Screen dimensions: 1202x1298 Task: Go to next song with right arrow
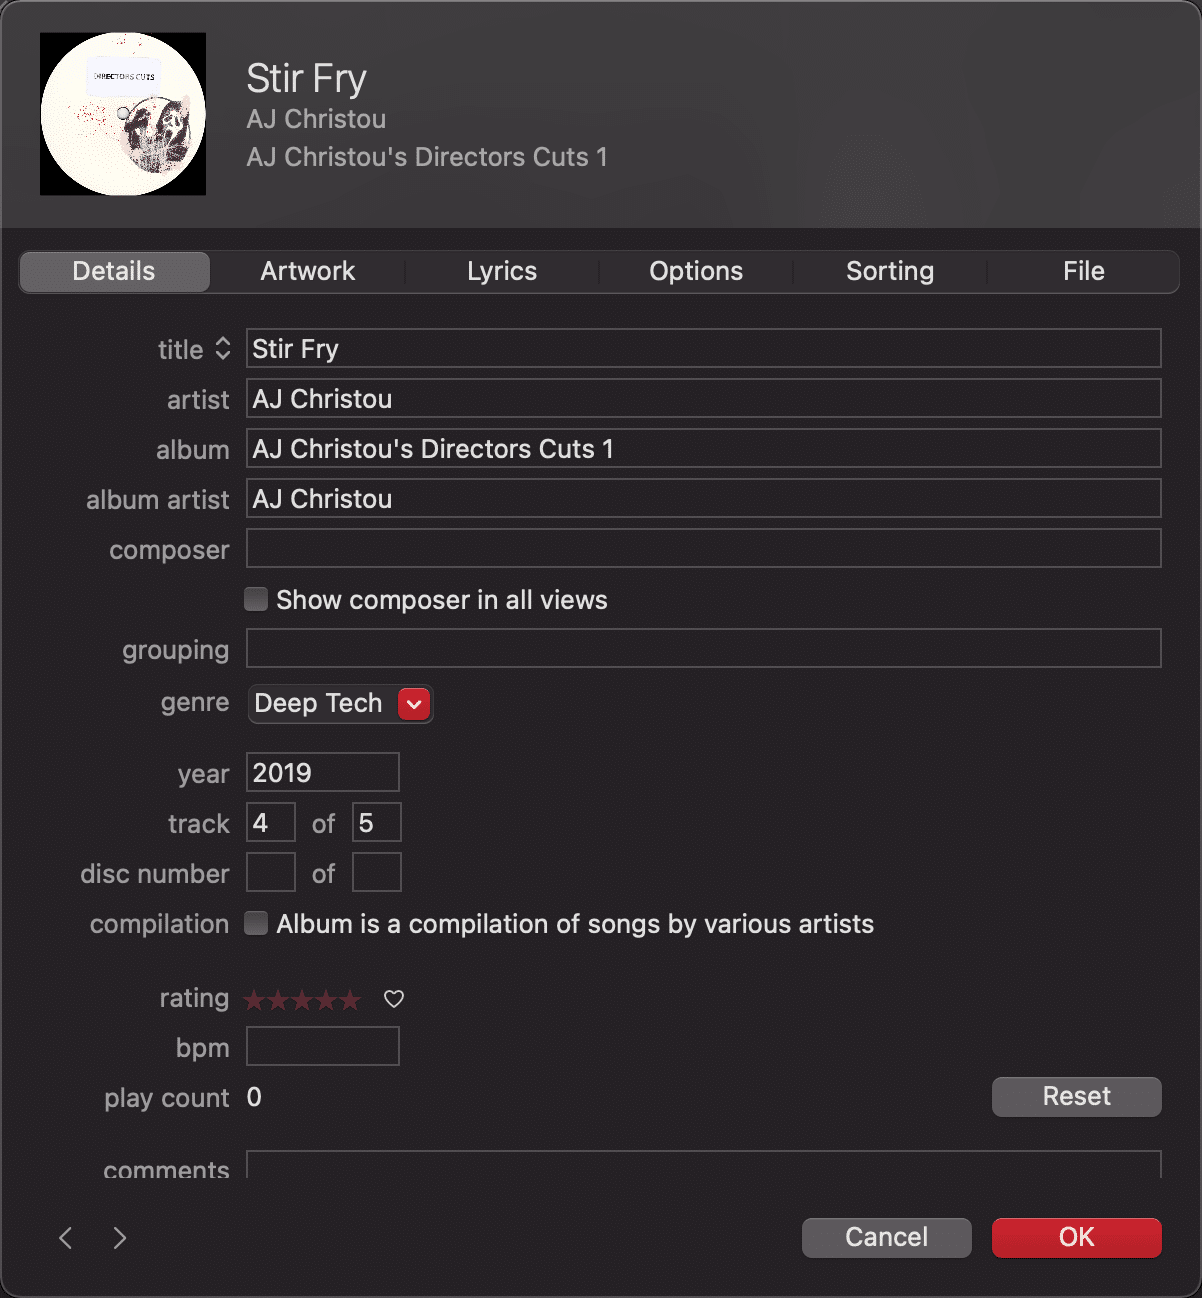[x=120, y=1238]
